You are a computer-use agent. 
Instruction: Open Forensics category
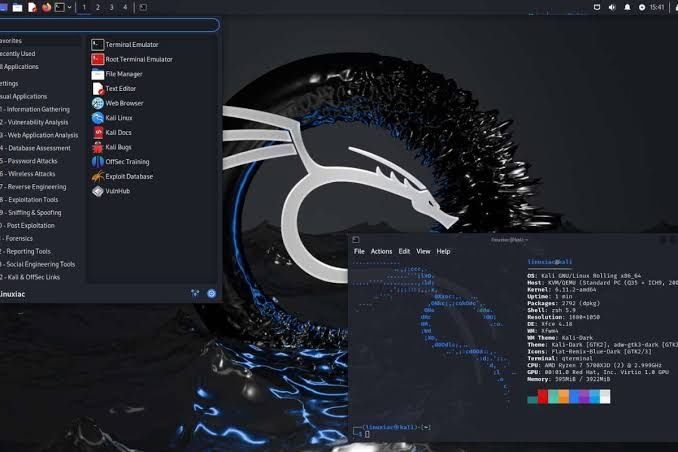[16, 238]
